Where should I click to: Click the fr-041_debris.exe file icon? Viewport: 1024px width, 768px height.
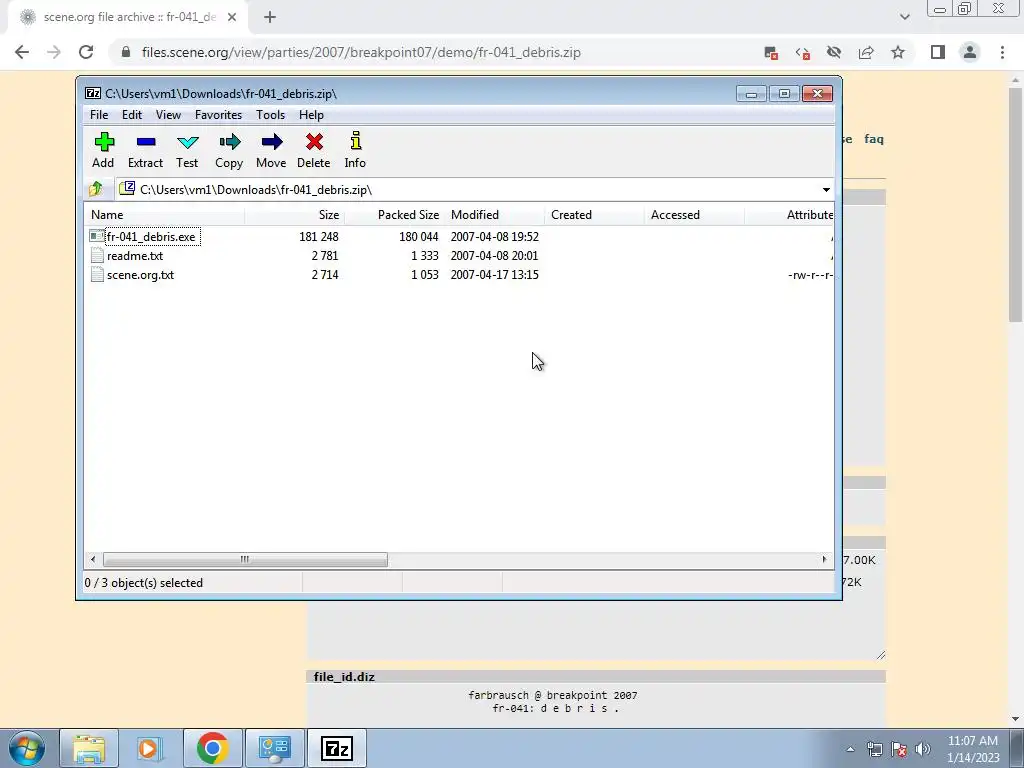click(97, 236)
